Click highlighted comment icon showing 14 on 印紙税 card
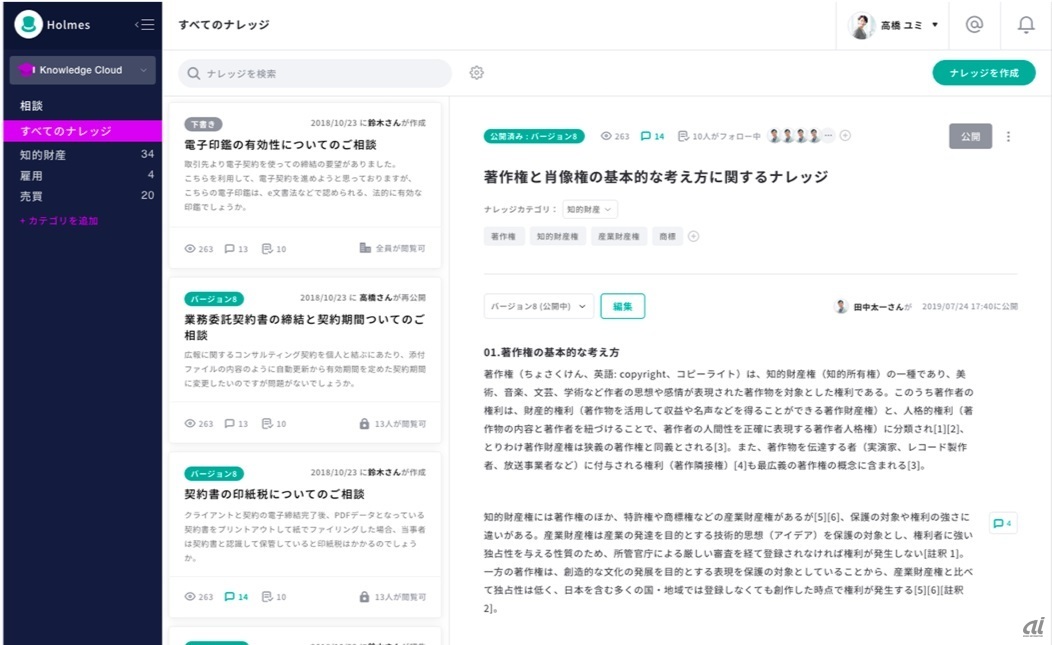 pos(229,597)
